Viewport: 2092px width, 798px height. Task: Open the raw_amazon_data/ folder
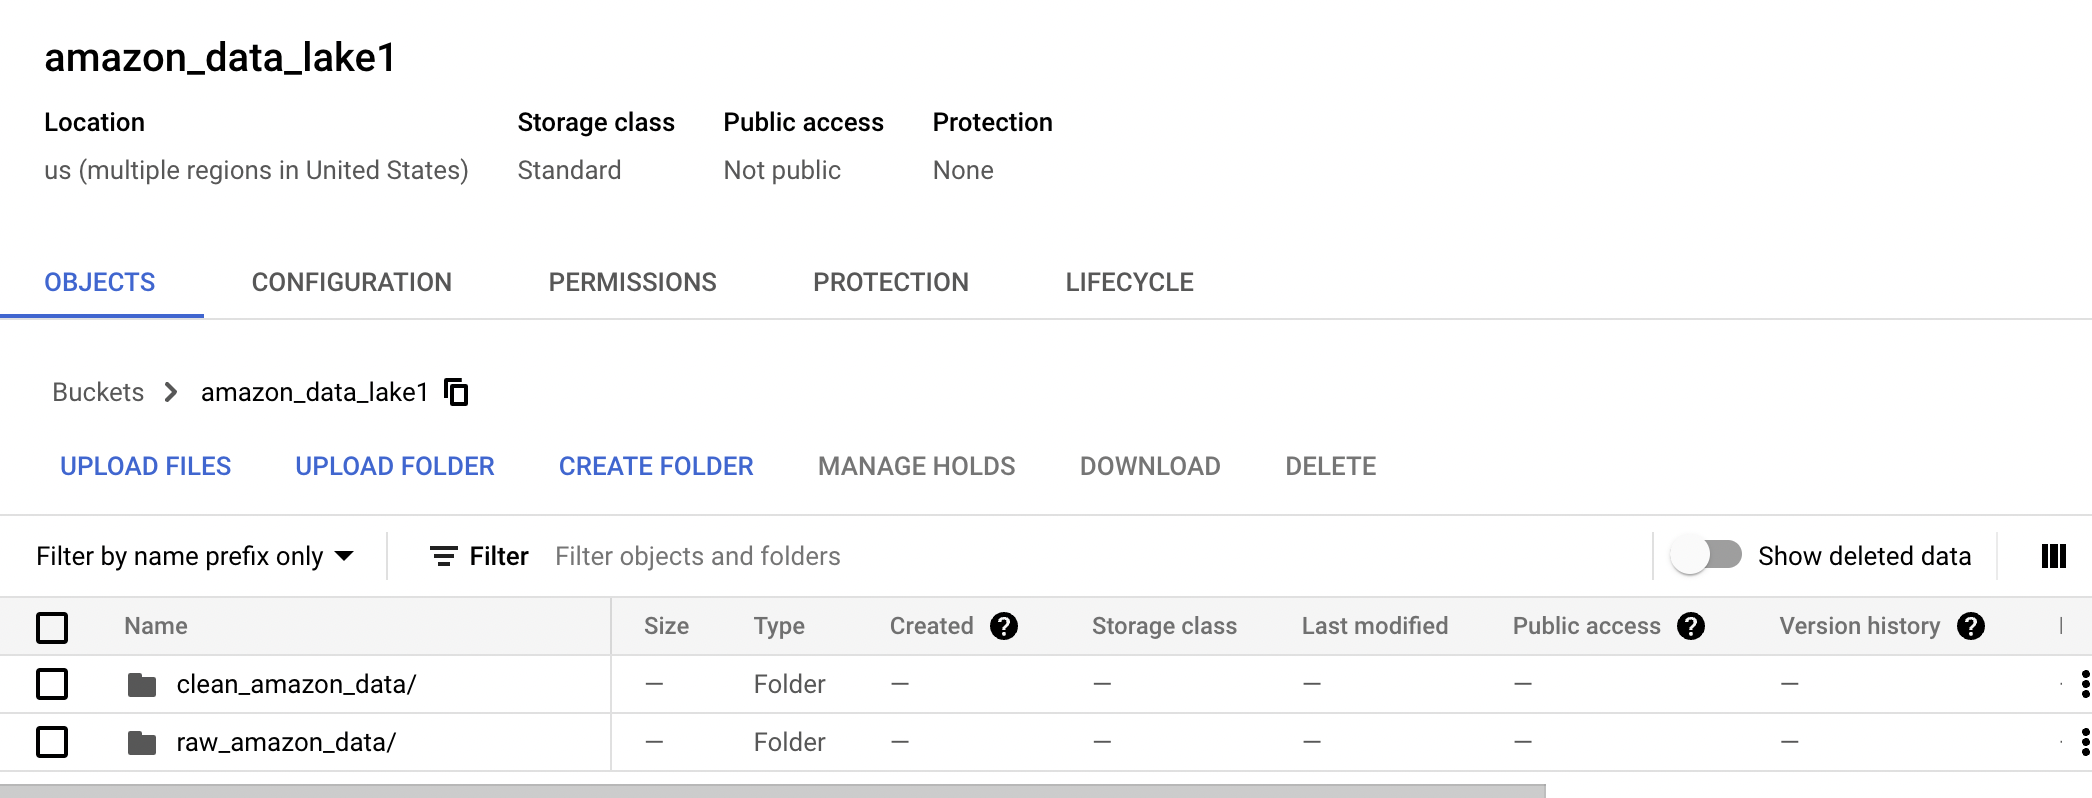286,742
